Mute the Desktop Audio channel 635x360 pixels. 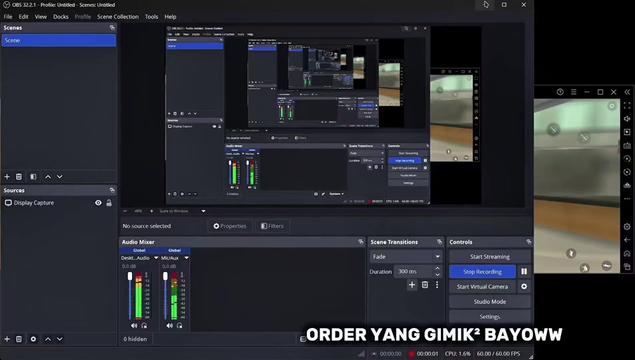point(134,326)
